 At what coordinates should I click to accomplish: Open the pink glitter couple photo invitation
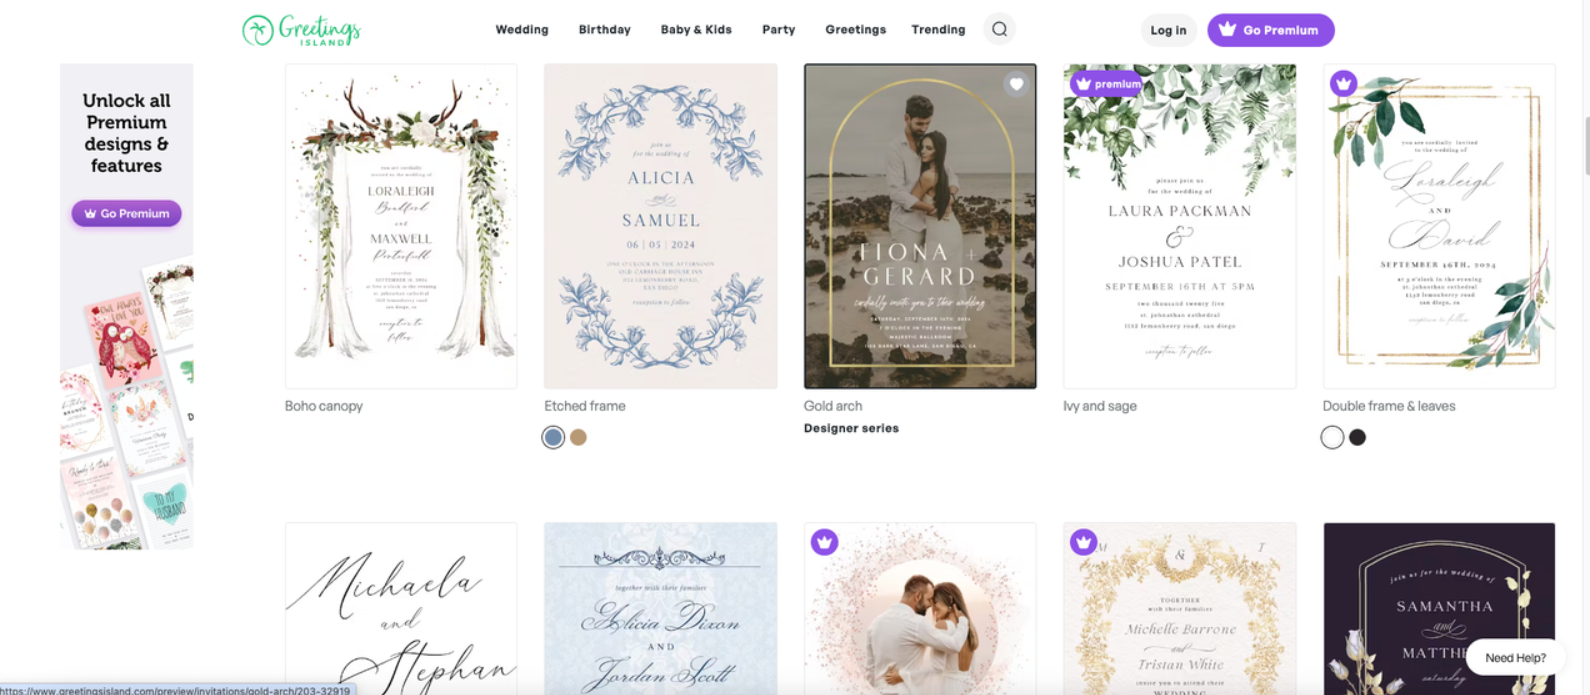coord(920,608)
